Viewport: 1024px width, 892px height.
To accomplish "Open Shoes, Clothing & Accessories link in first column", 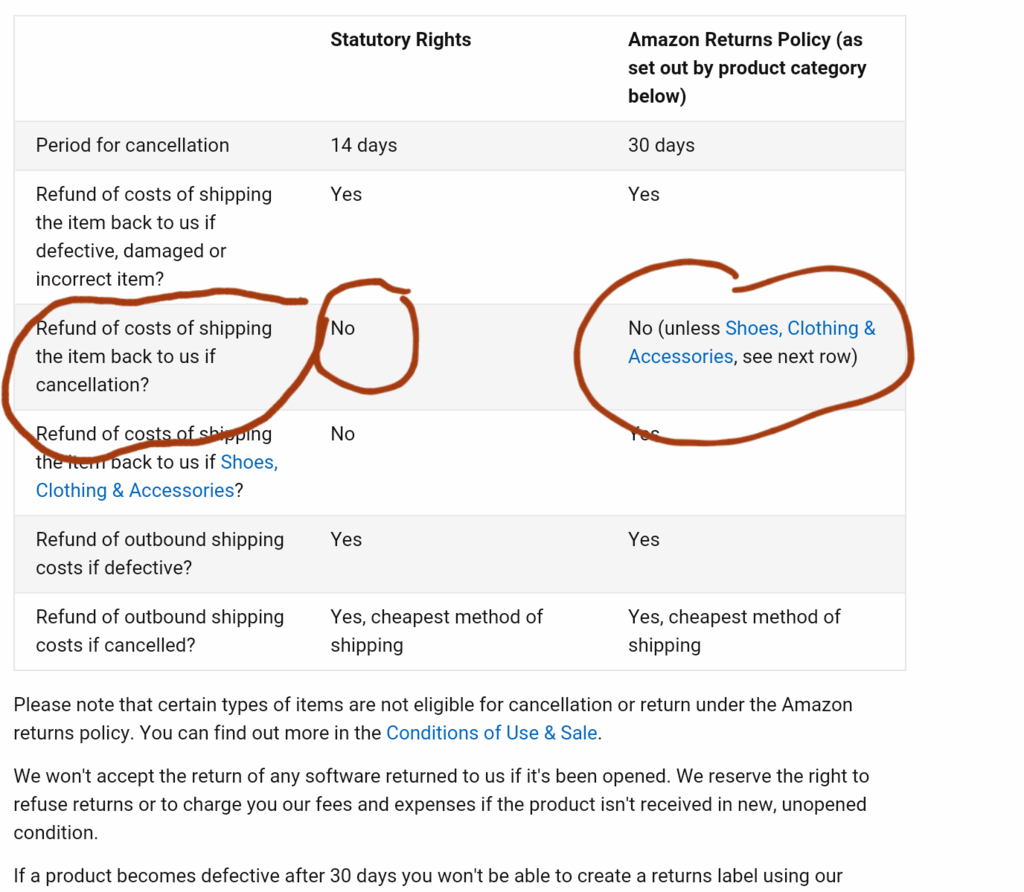I will click(x=157, y=476).
